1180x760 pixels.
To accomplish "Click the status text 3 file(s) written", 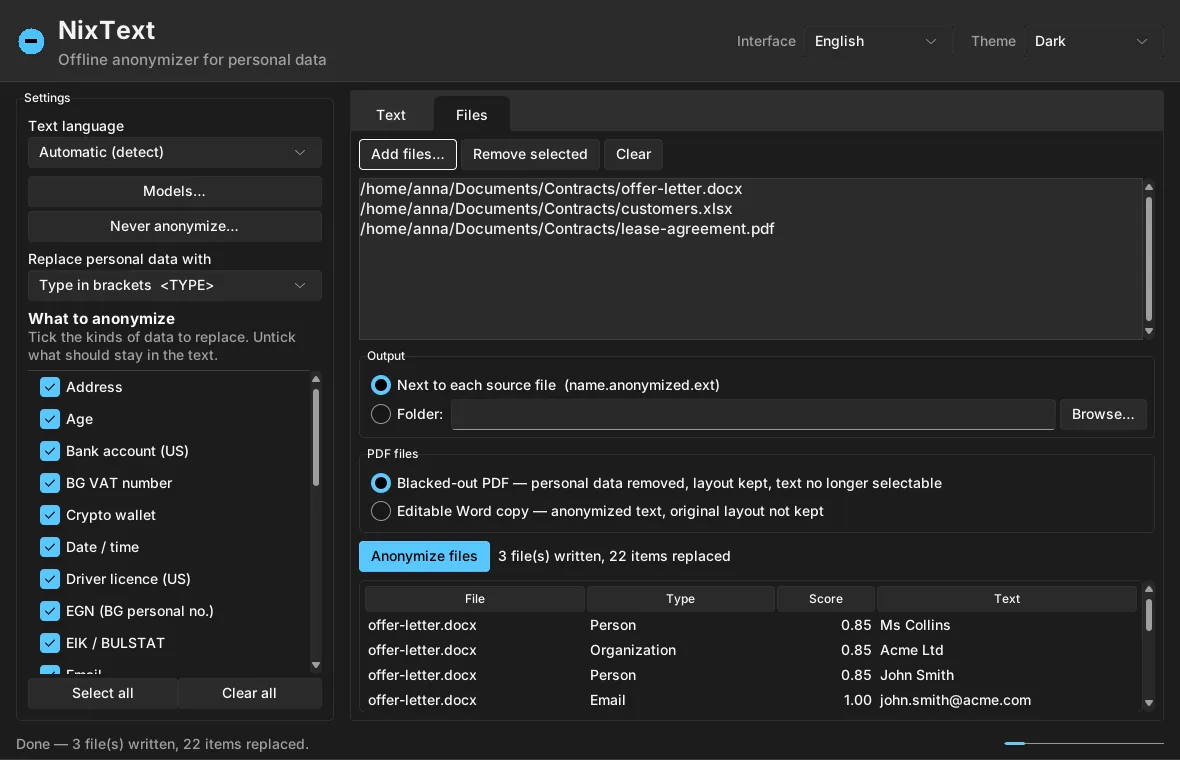I will tap(614, 556).
